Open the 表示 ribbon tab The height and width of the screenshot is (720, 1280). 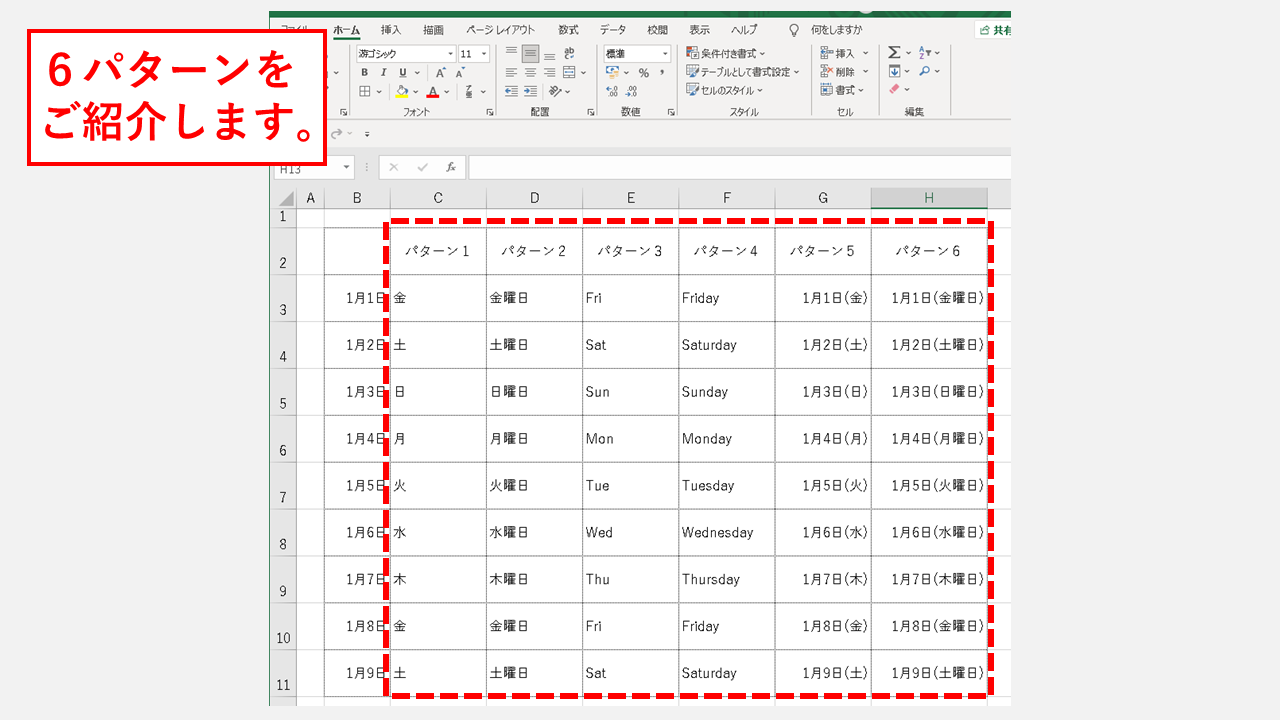pos(699,30)
